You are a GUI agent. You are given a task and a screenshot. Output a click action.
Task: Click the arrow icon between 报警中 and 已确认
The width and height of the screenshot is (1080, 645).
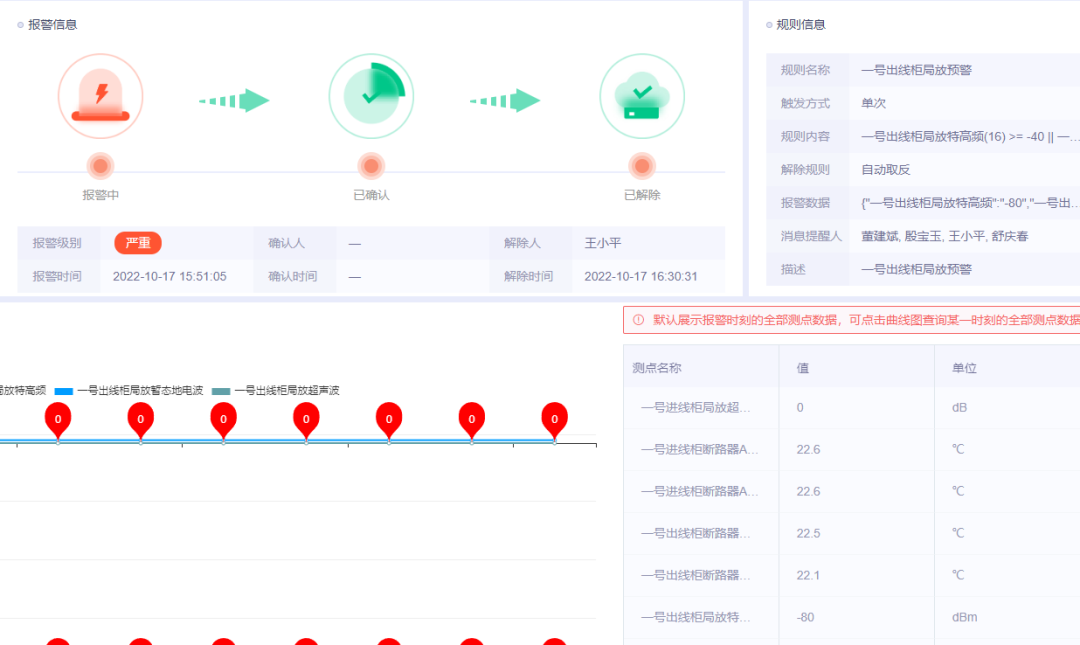pyautogui.click(x=235, y=100)
